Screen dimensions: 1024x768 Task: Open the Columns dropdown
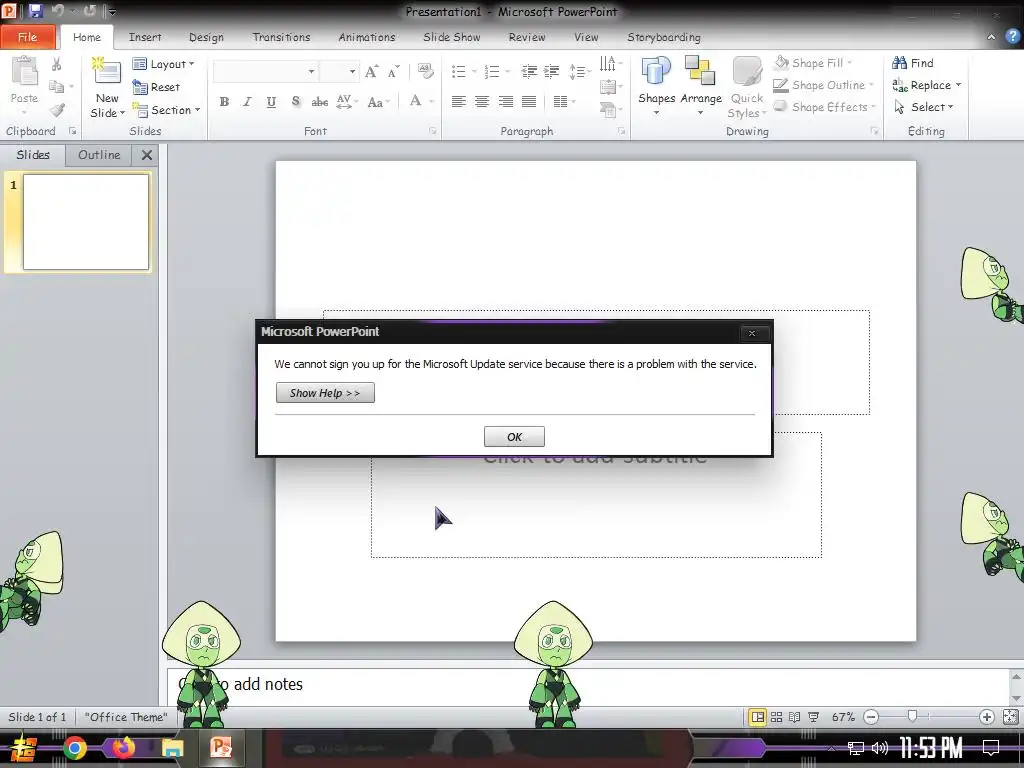tap(564, 102)
